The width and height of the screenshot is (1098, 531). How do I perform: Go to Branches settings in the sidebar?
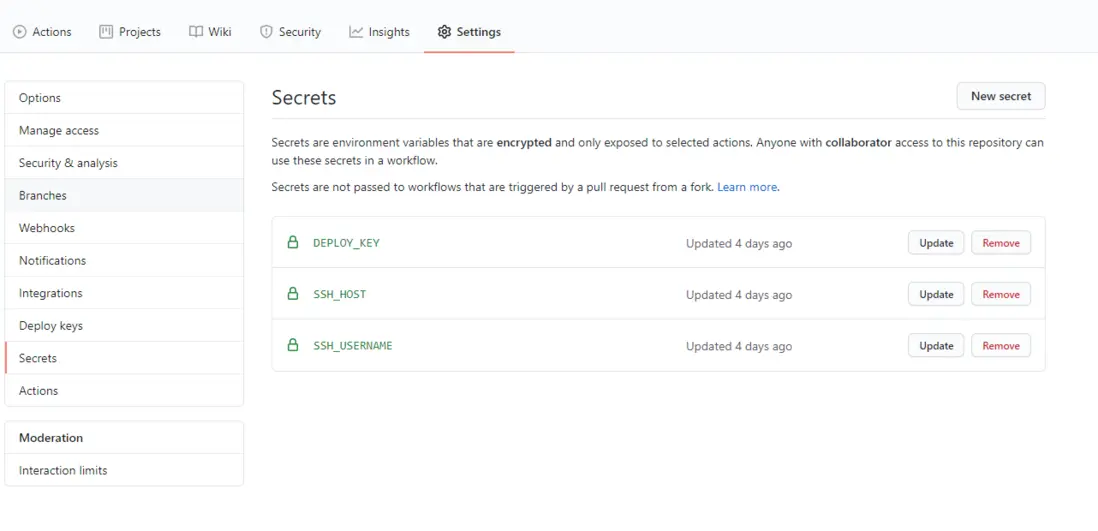(43, 195)
